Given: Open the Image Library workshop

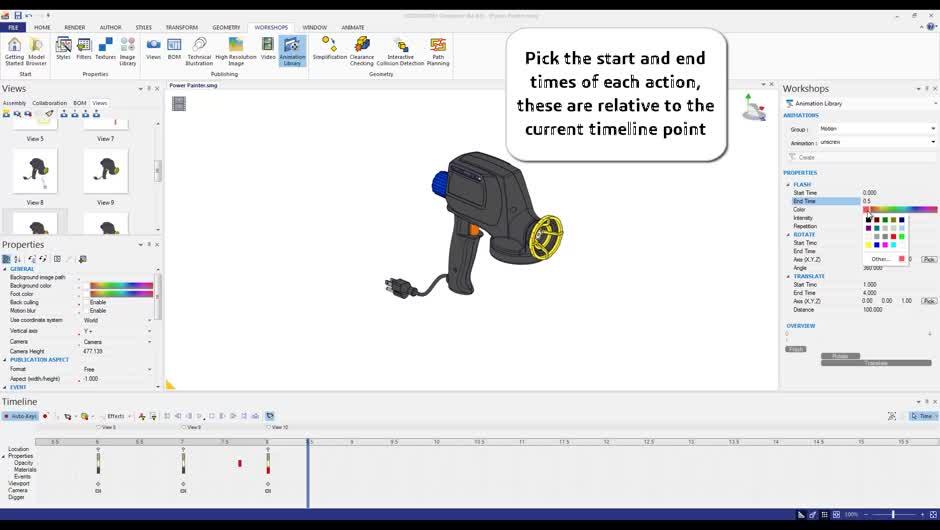Looking at the screenshot, I should [x=127, y=51].
